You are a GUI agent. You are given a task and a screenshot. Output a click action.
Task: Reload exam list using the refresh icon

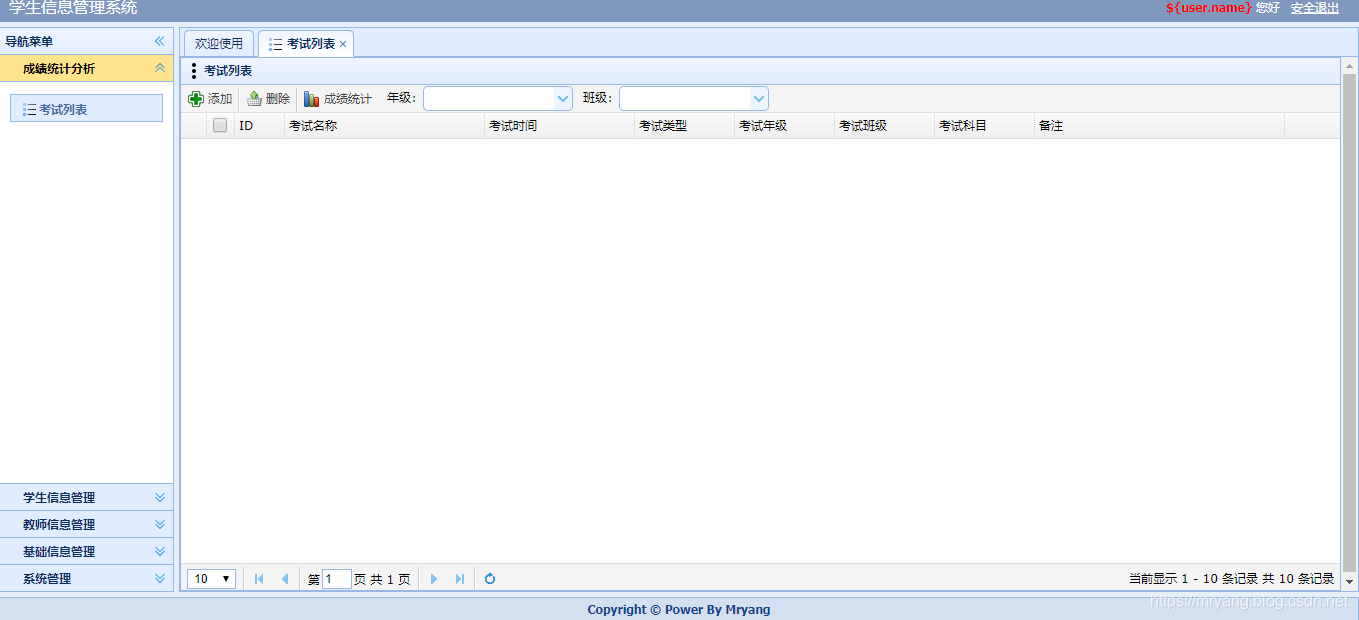tap(489, 578)
